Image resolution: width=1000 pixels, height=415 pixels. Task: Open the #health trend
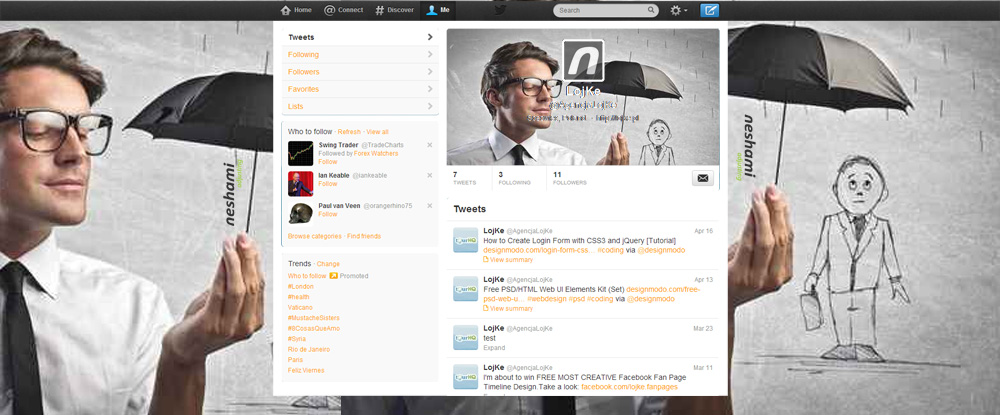pyautogui.click(x=298, y=297)
